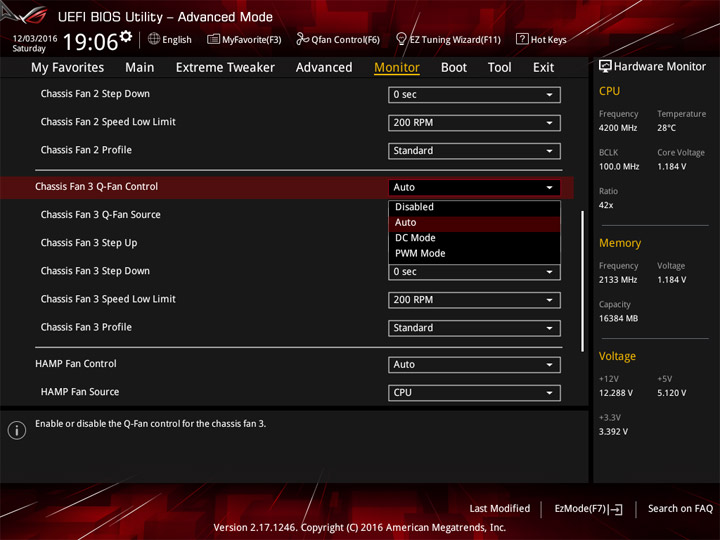Click the Search on FAQ link
The image size is (720, 540).
click(680, 509)
